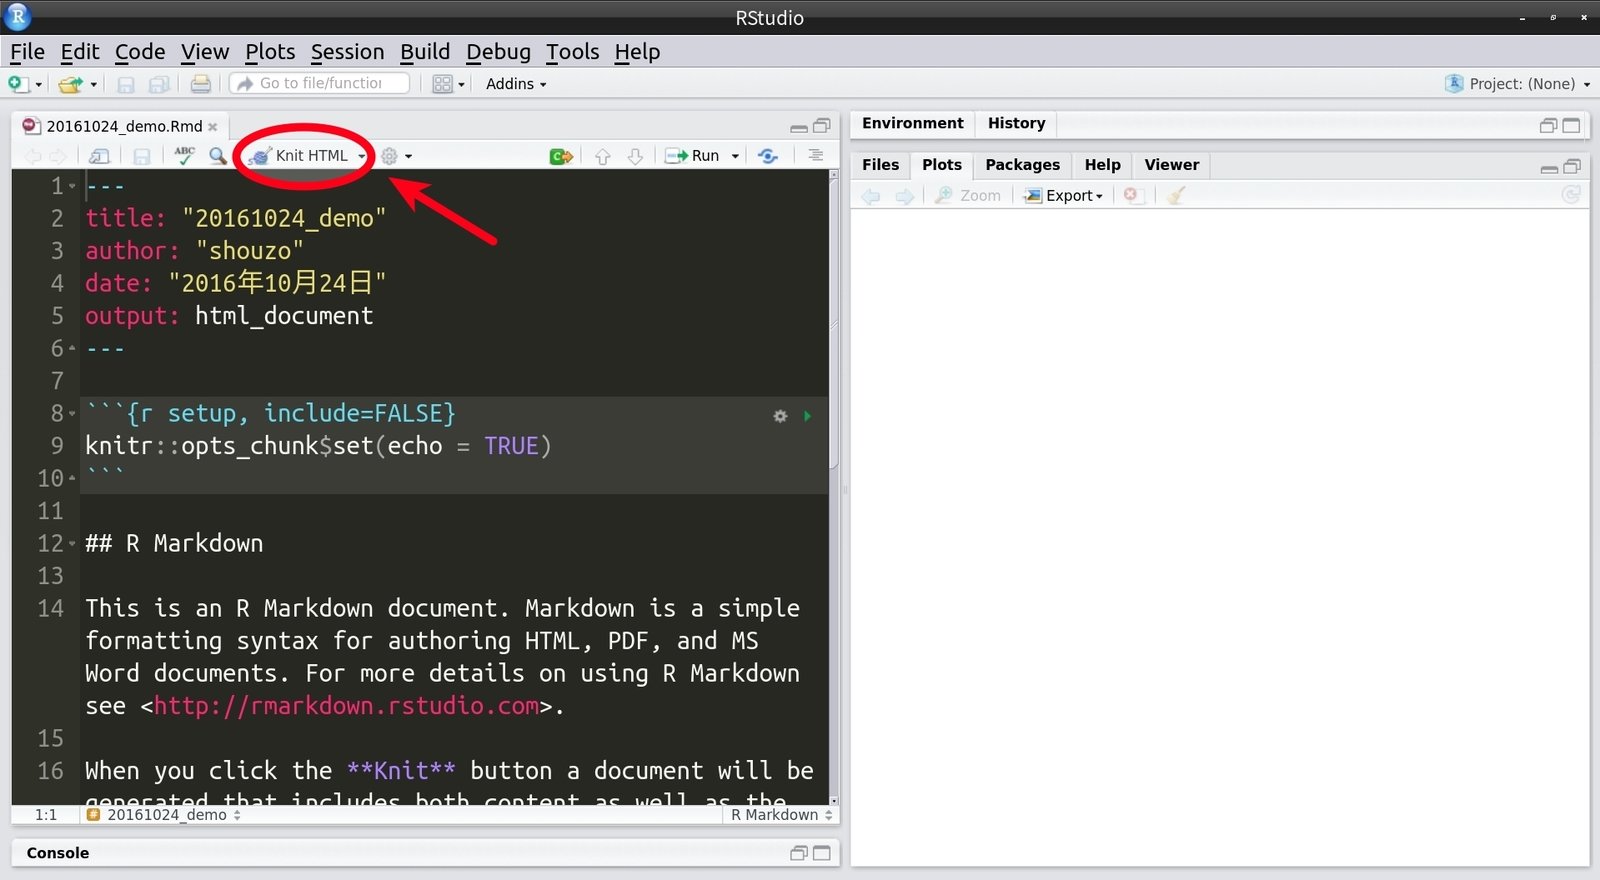
Task: Open the Tools menu
Action: click(x=572, y=52)
